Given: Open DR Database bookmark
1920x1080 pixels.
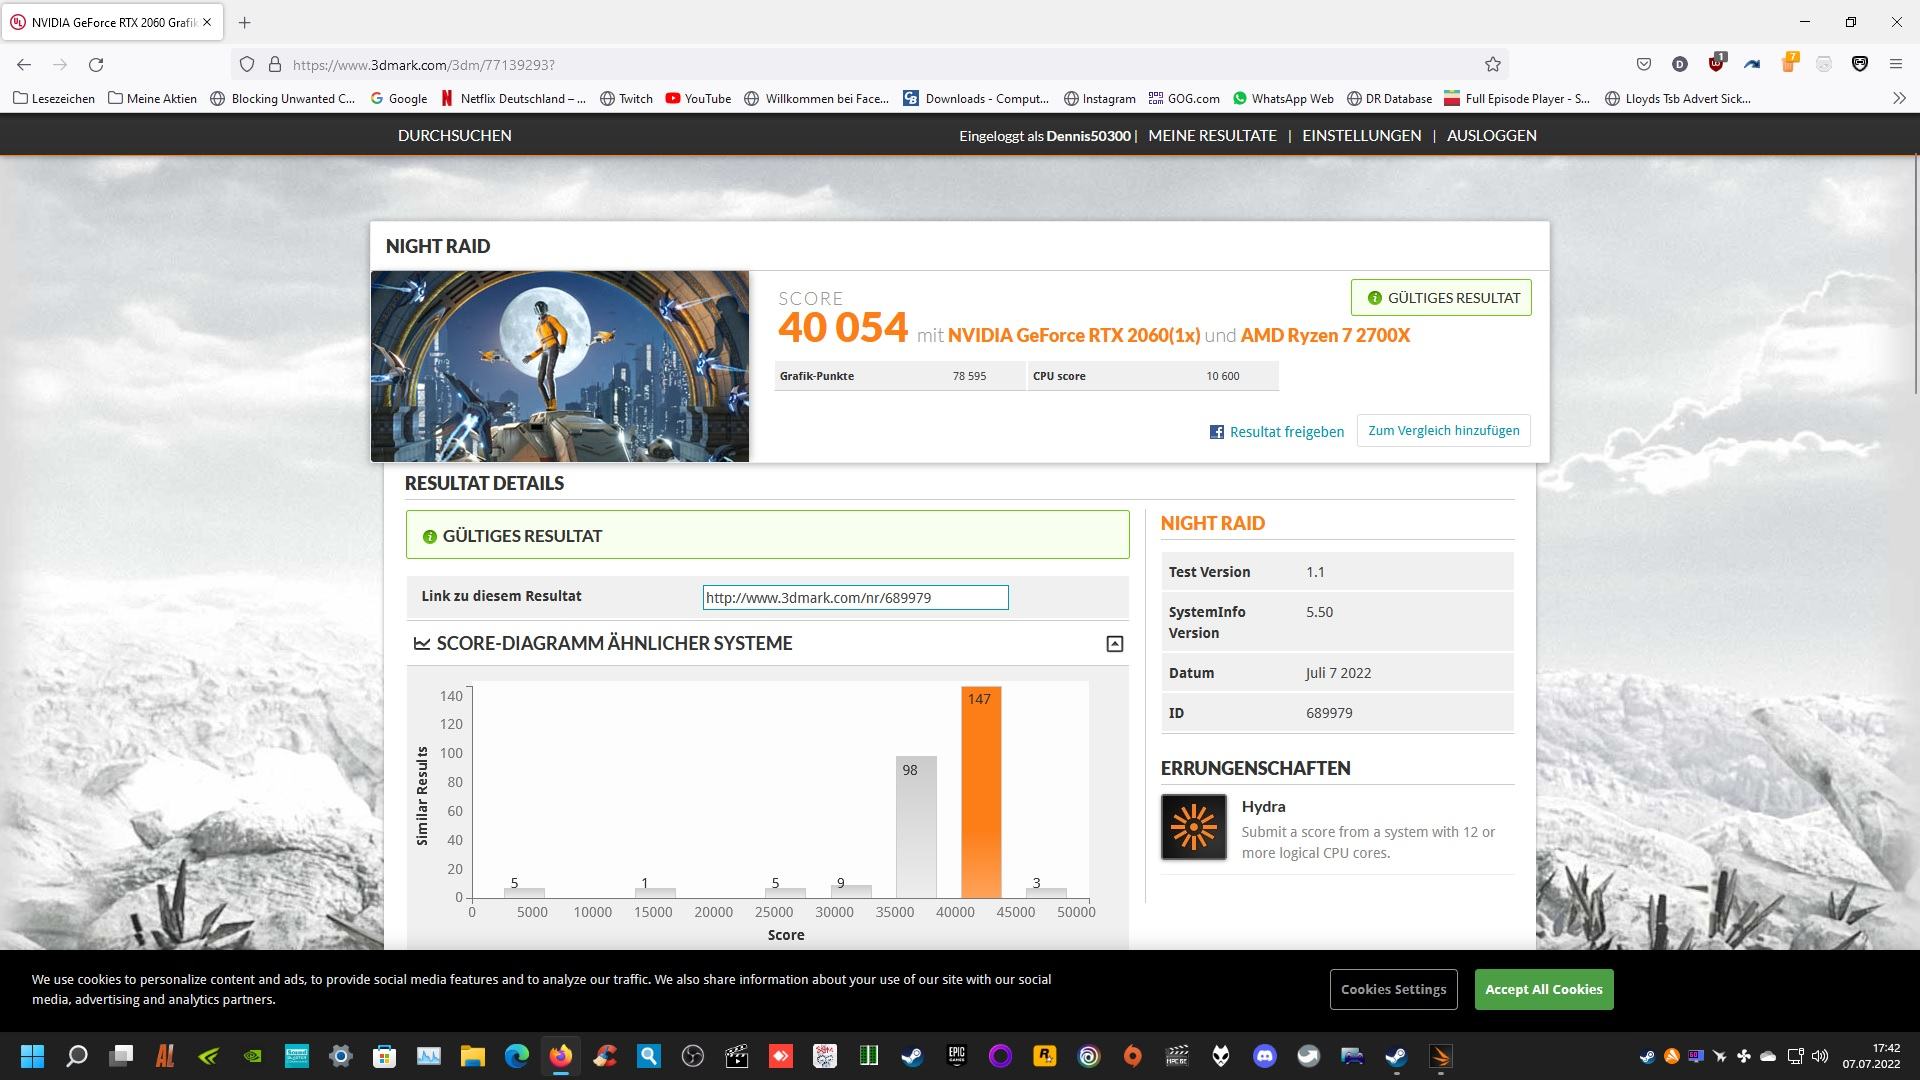Looking at the screenshot, I should tap(1389, 98).
